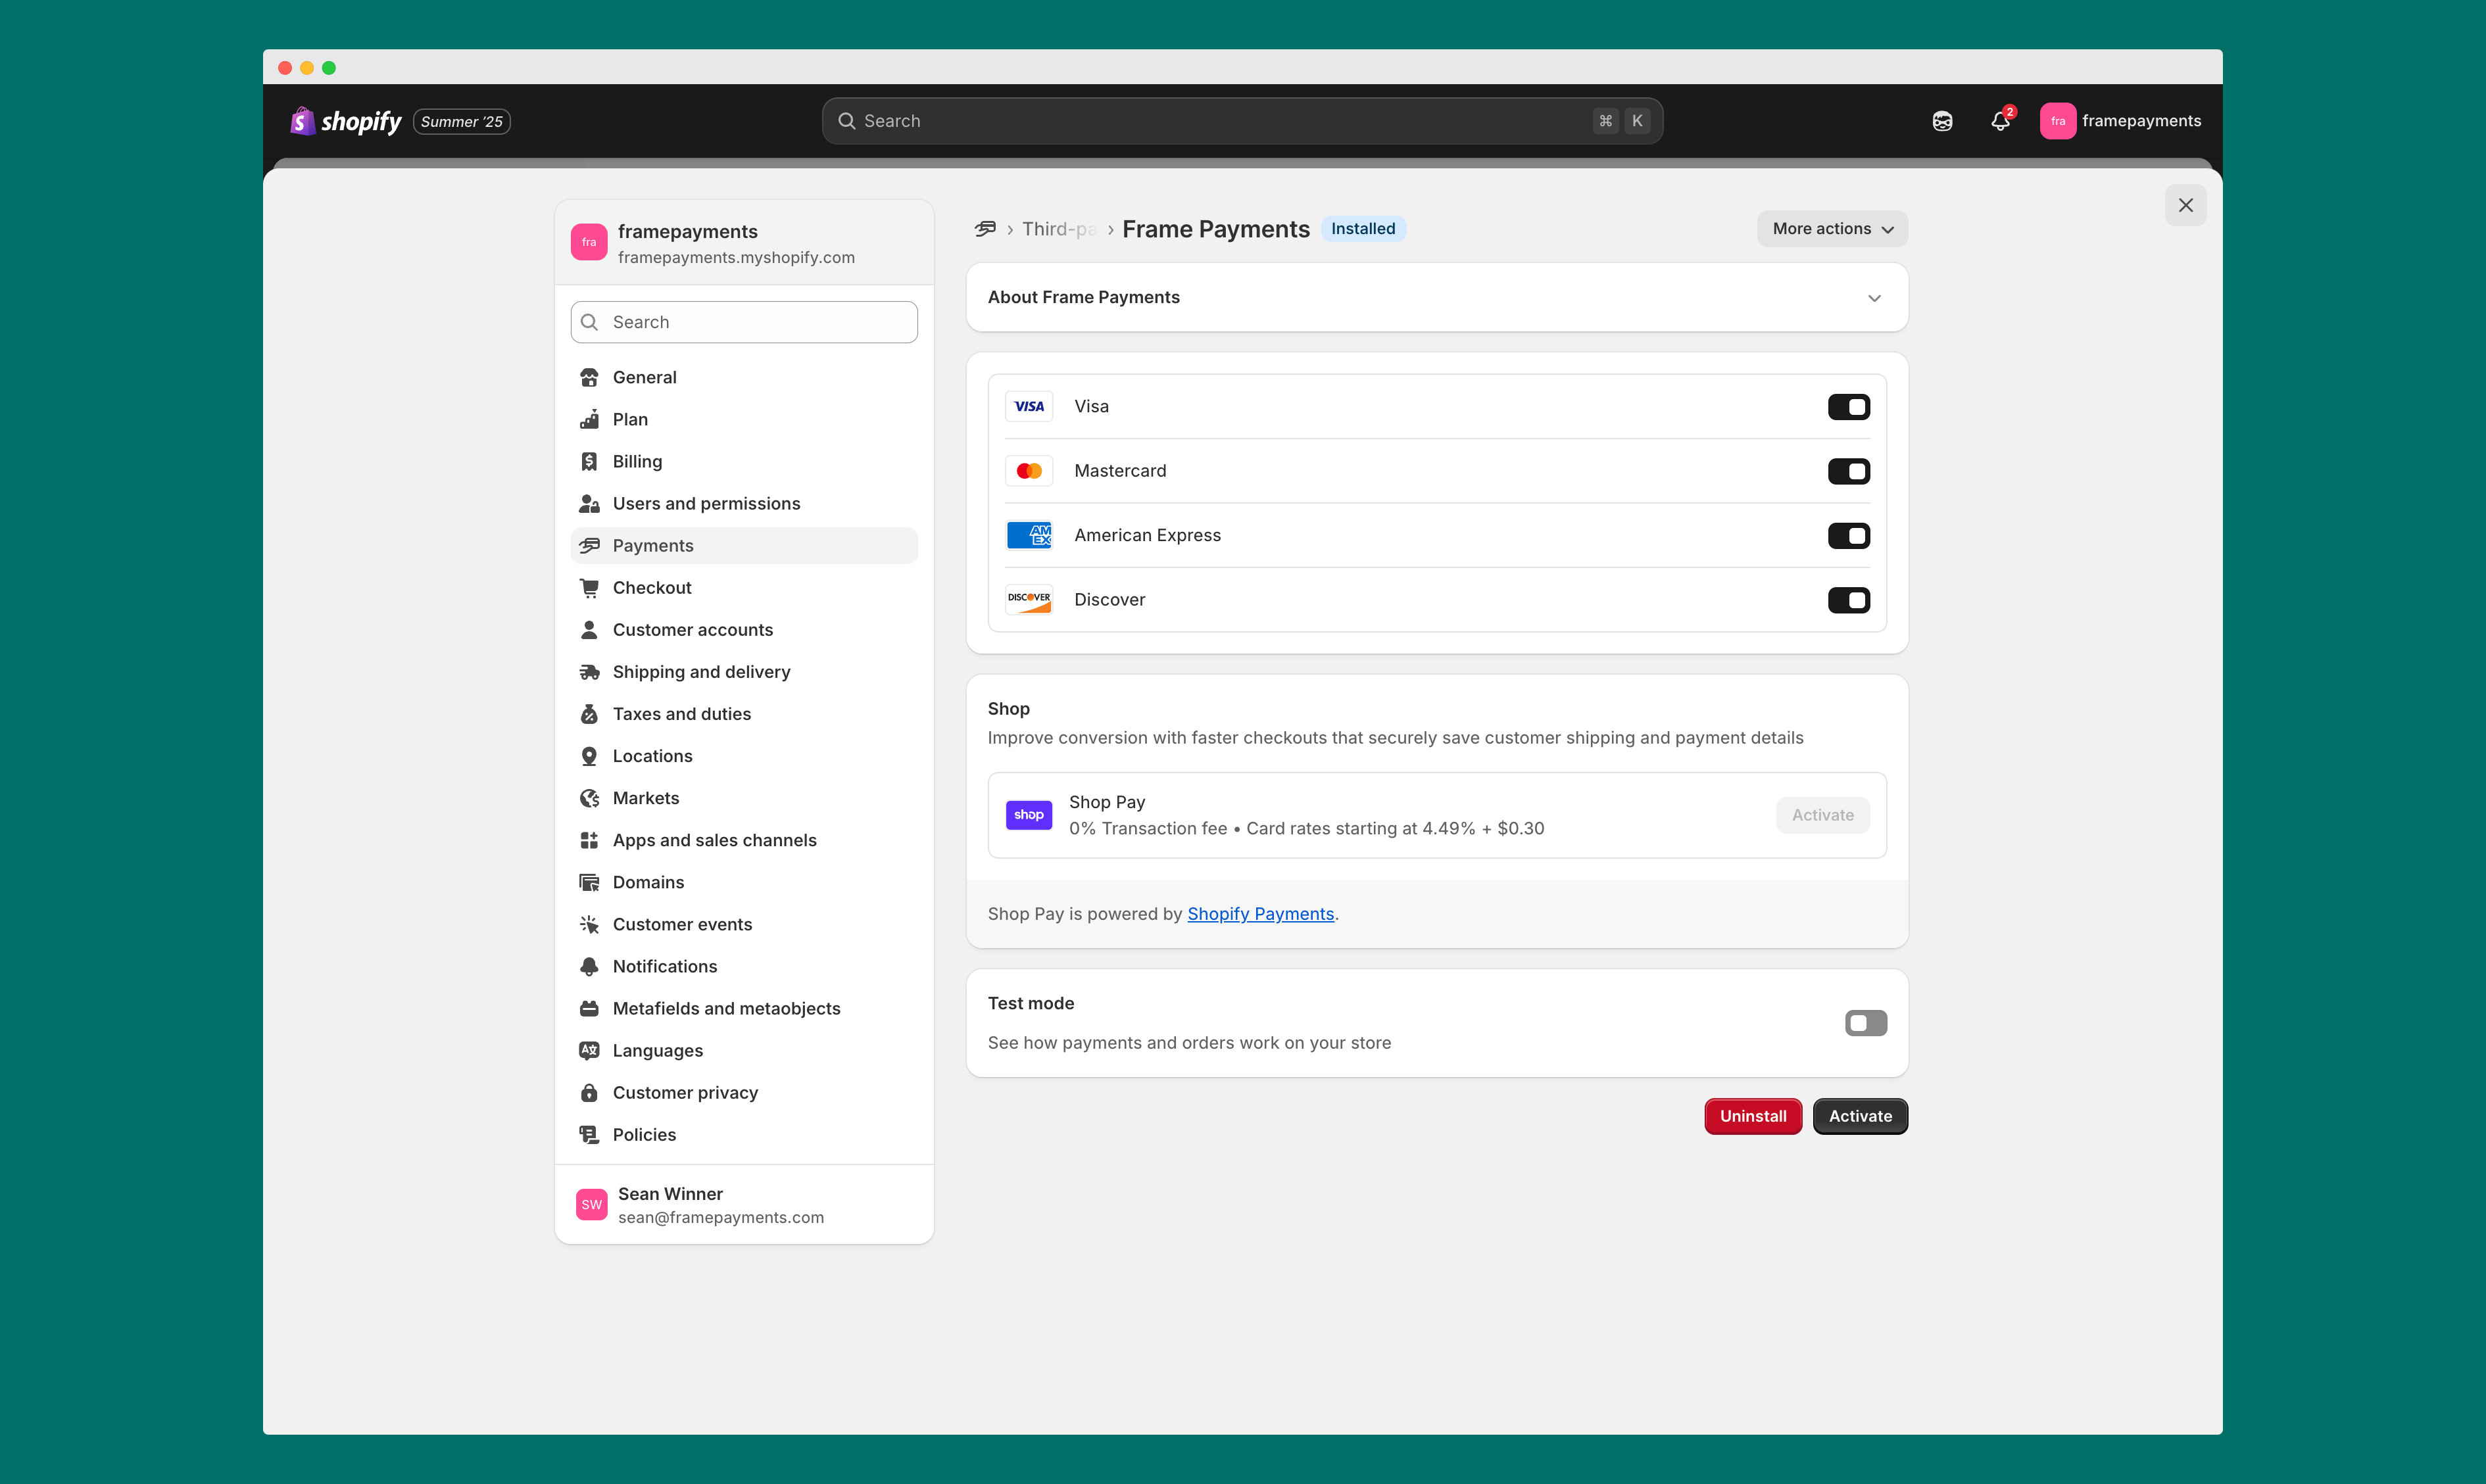
Task: Click the Locations pin icon
Action: pos(589,756)
